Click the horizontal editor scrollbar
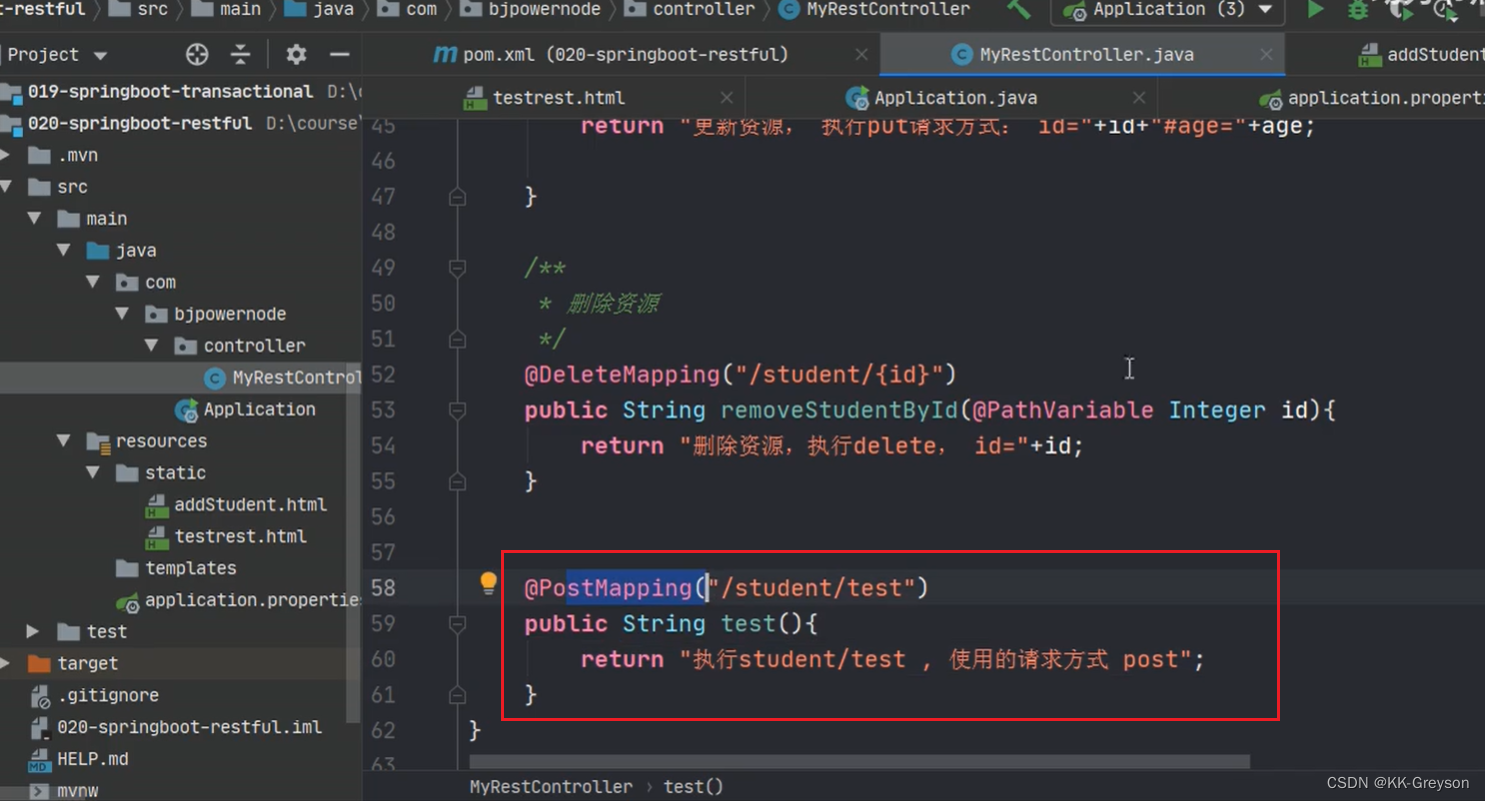The width and height of the screenshot is (1485, 801). (860, 762)
